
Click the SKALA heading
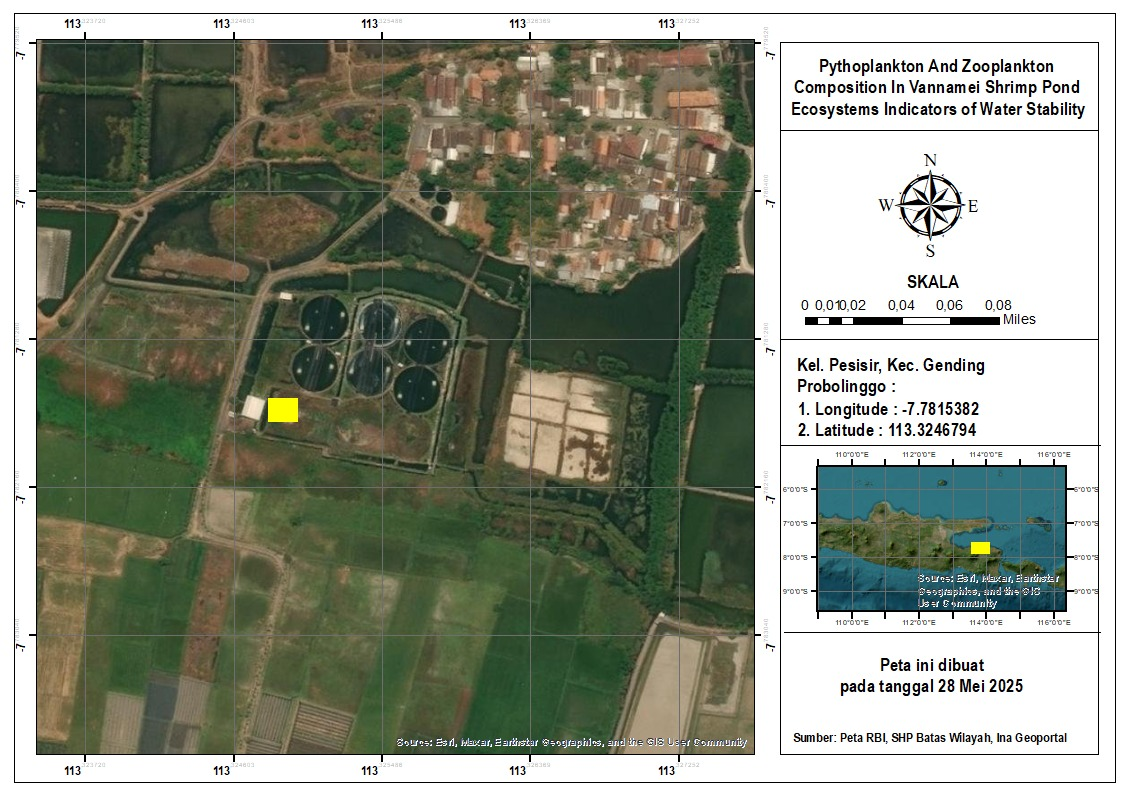pos(932,282)
